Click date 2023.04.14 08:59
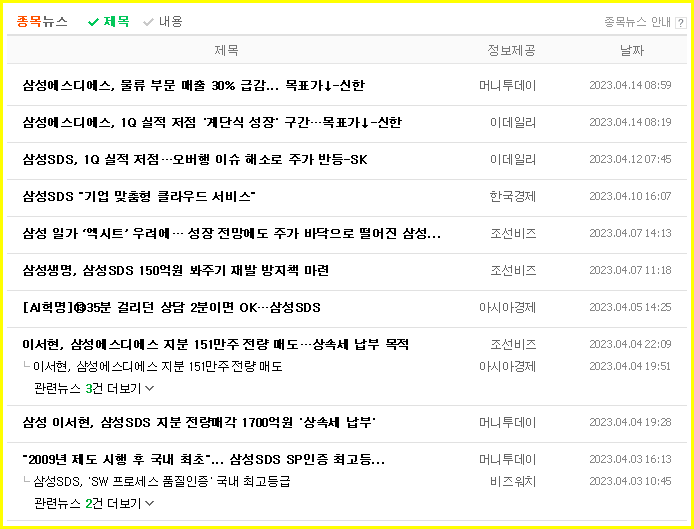The image size is (694, 529). coord(630,85)
